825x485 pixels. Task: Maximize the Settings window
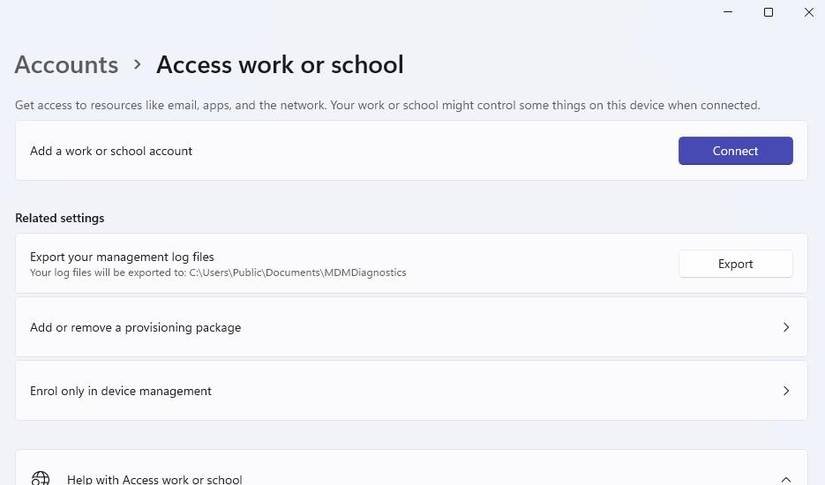point(768,12)
